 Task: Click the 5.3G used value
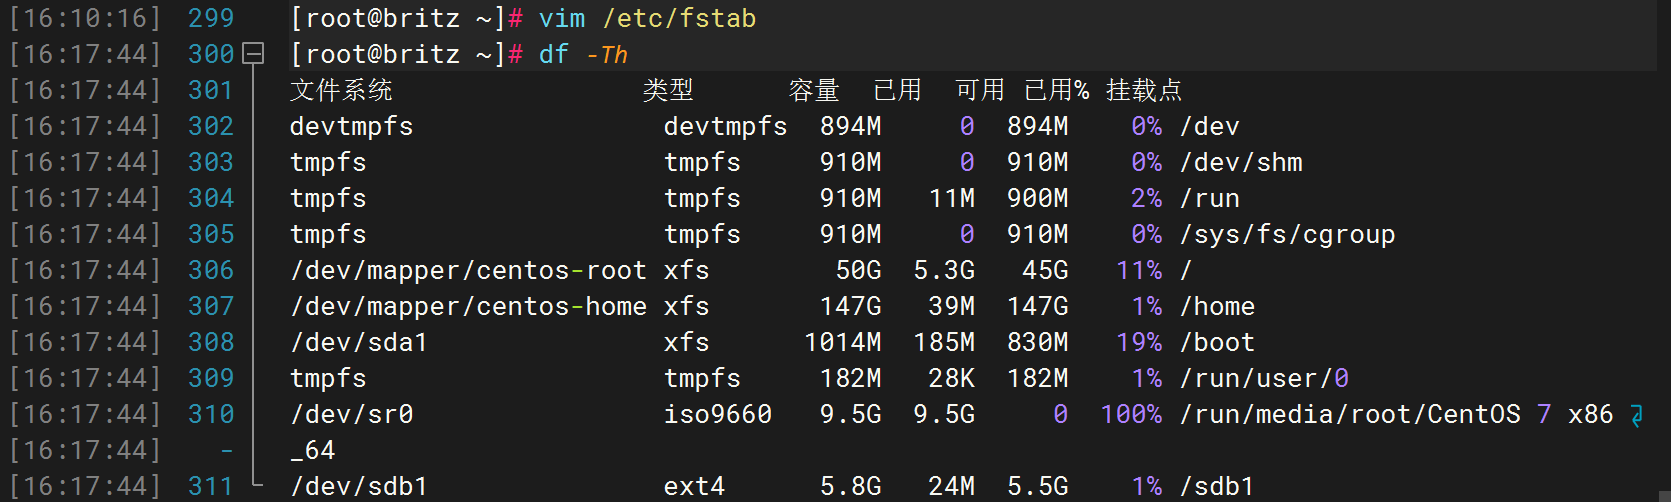[944, 270]
